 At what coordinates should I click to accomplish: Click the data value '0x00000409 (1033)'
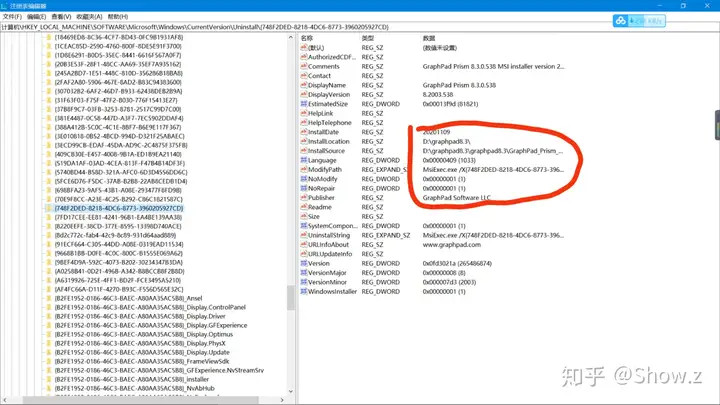pyautogui.click(x=449, y=160)
